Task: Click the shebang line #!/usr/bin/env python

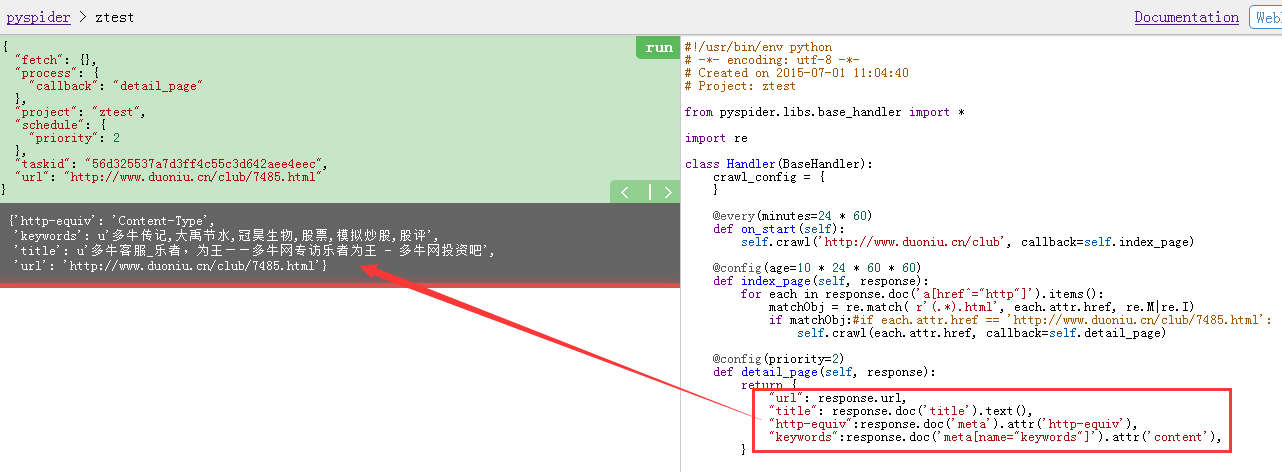Action: click(x=758, y=47)
